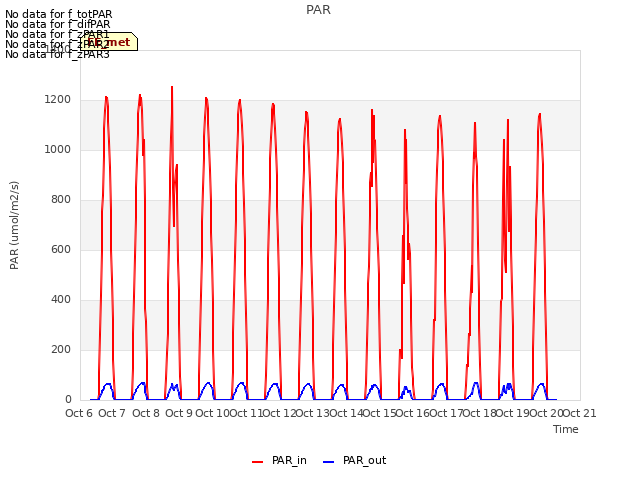The height and width of the screenshot is (480, 640).
Task: Click the Oct 21 x-axis tick label
Action: pyautogui.click(x=580, y=413)
